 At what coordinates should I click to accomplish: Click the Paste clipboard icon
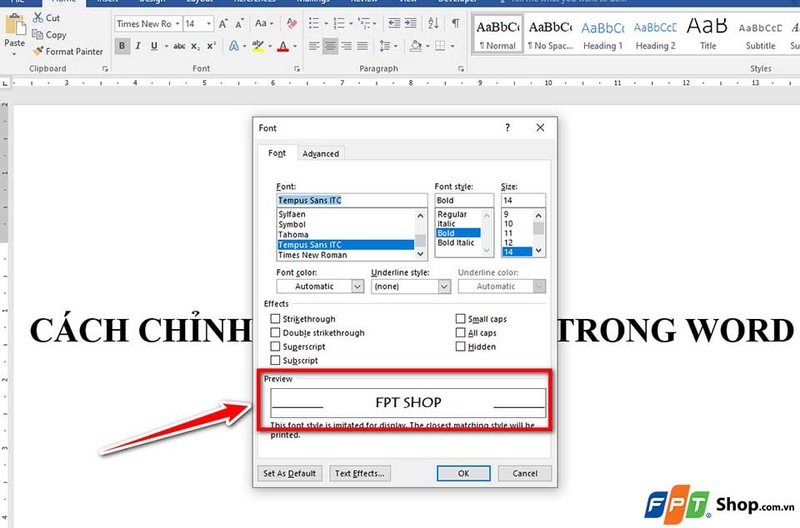[x=15, y=26]
